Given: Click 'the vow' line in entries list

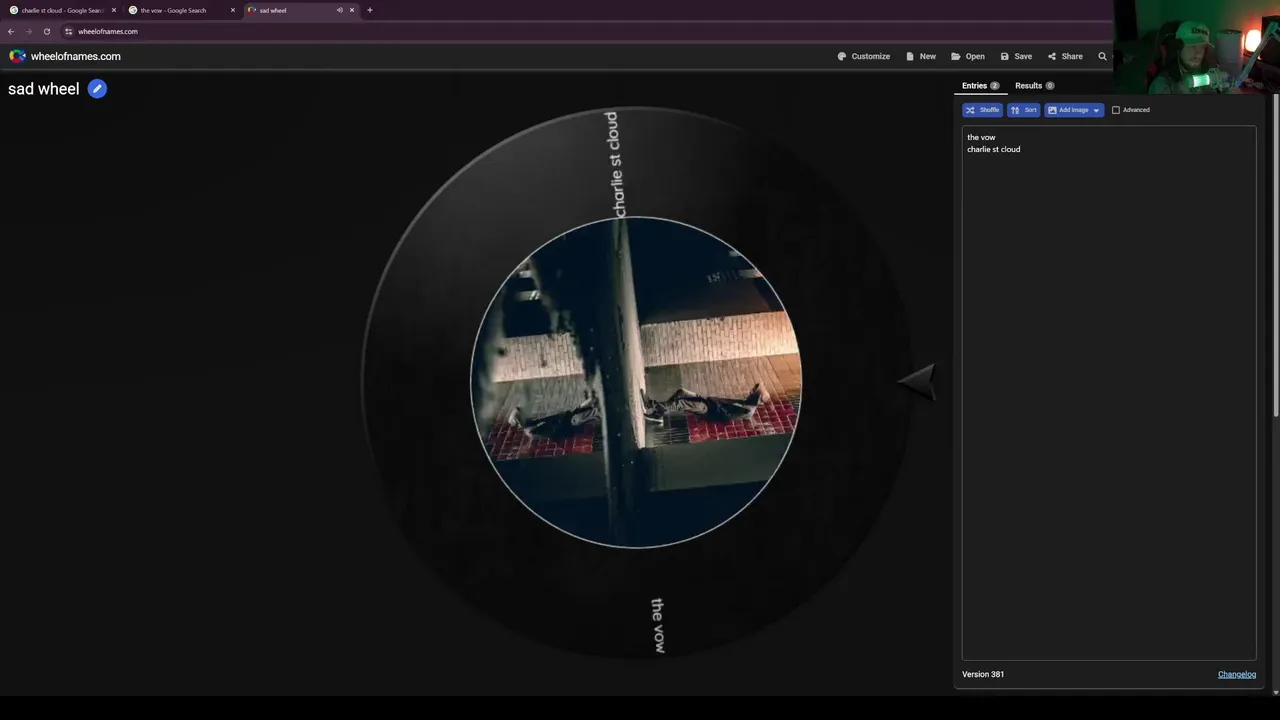Looking at the screenshot, I should click(x=981, y=137).
